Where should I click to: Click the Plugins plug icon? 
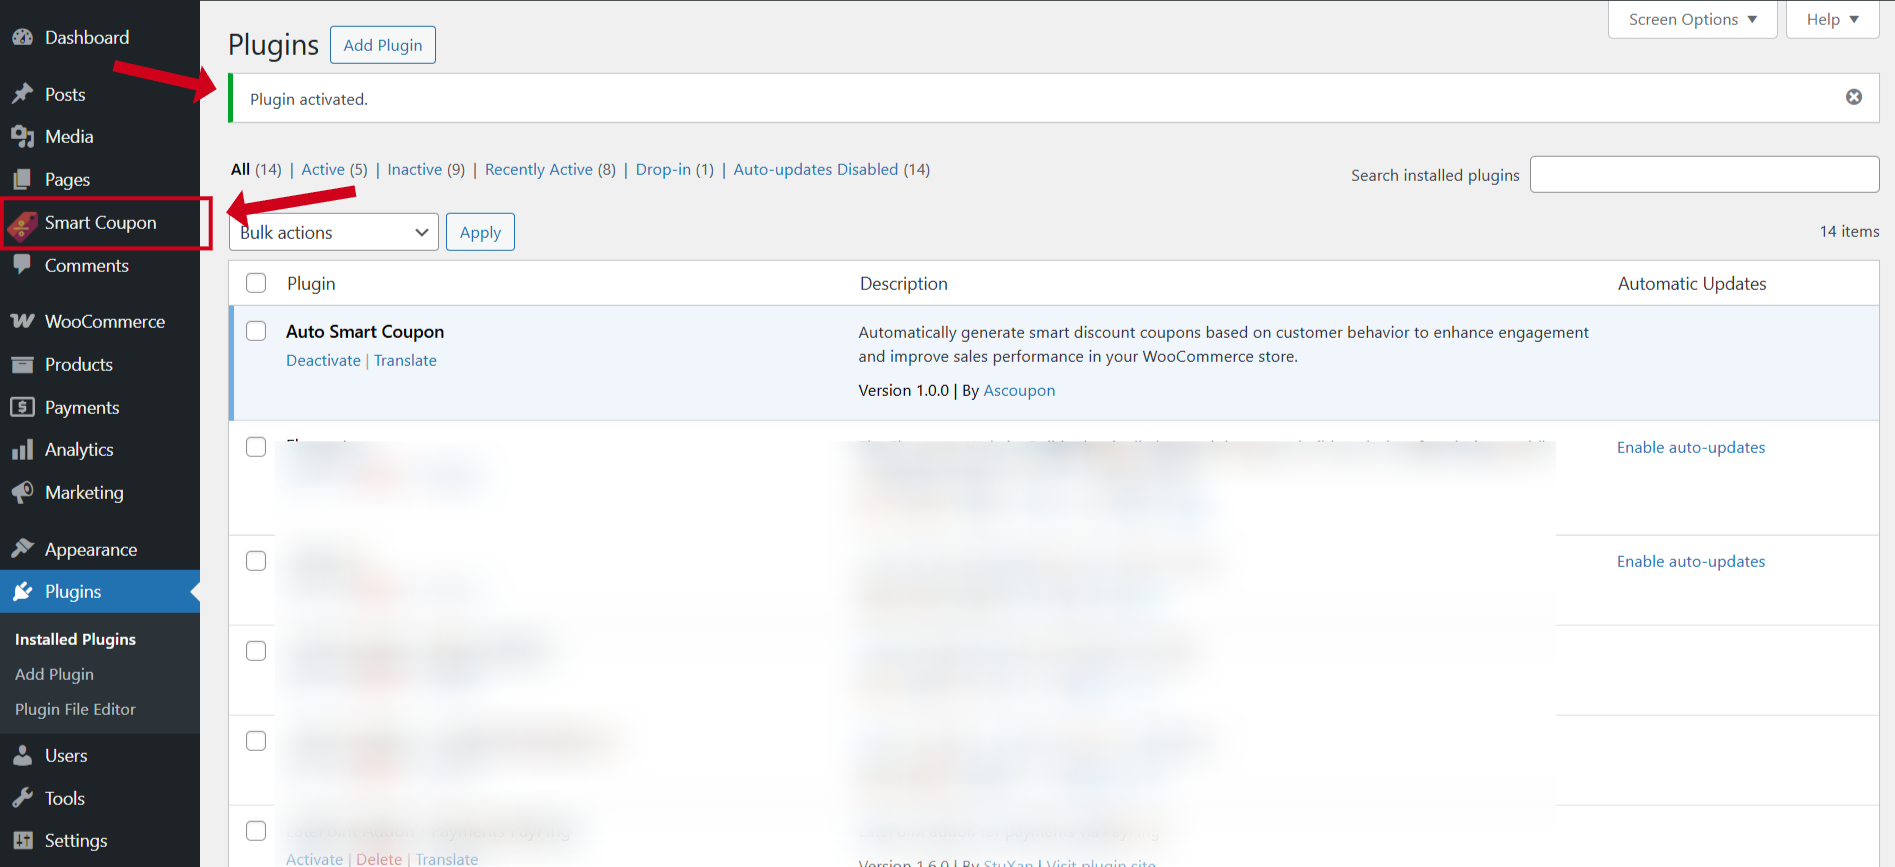[22, 591]
